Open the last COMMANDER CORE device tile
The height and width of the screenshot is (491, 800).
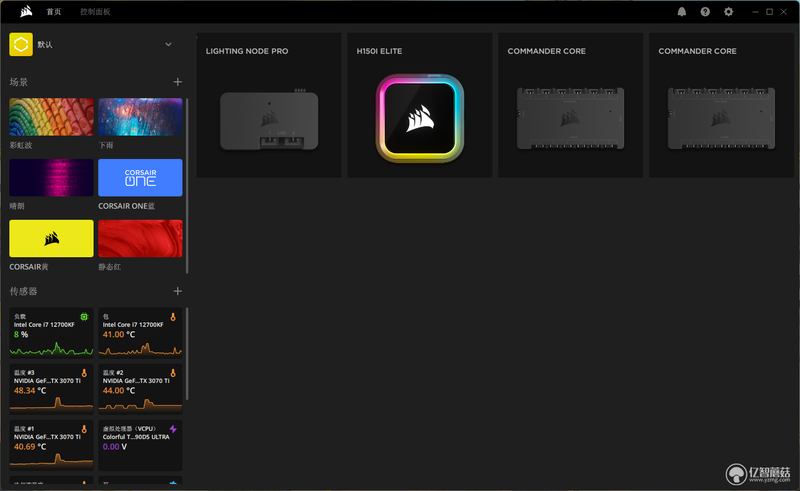coord(721,105)
